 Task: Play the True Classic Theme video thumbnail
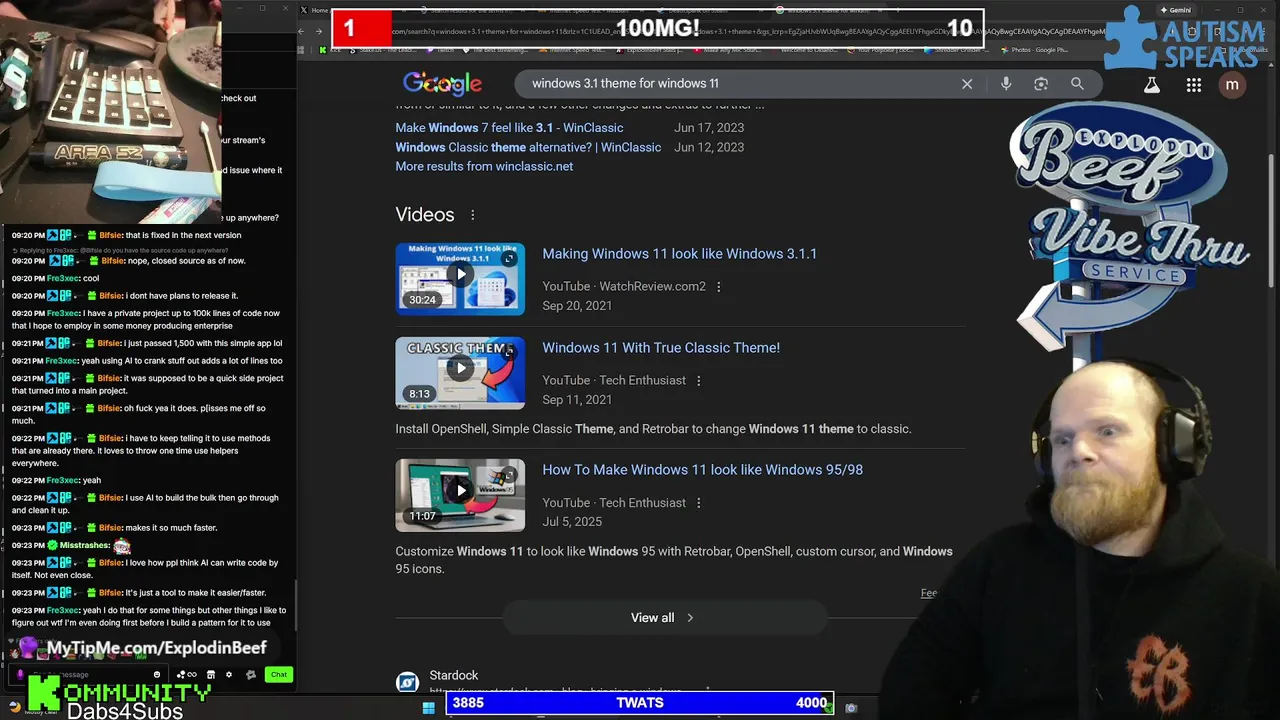coord(460,373)
